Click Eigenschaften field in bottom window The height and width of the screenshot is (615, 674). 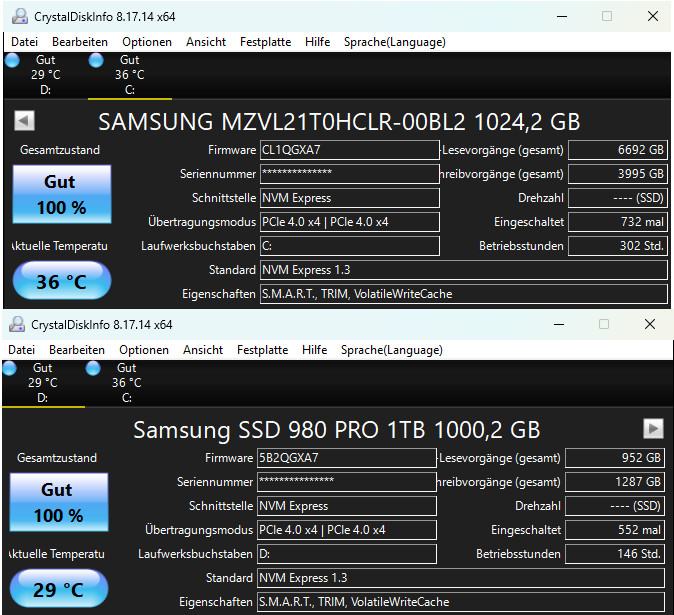(x=460, y=602)
